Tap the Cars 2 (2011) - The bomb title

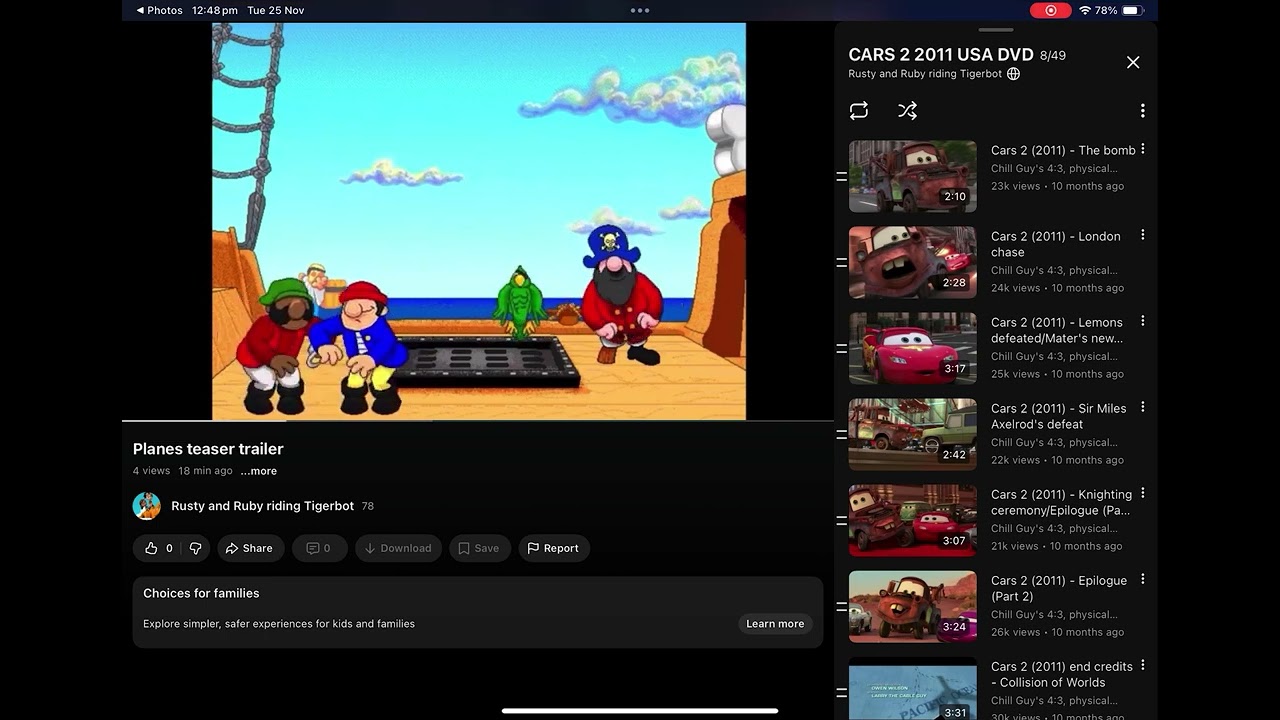pyautogui.click(x=1063, y=150)
